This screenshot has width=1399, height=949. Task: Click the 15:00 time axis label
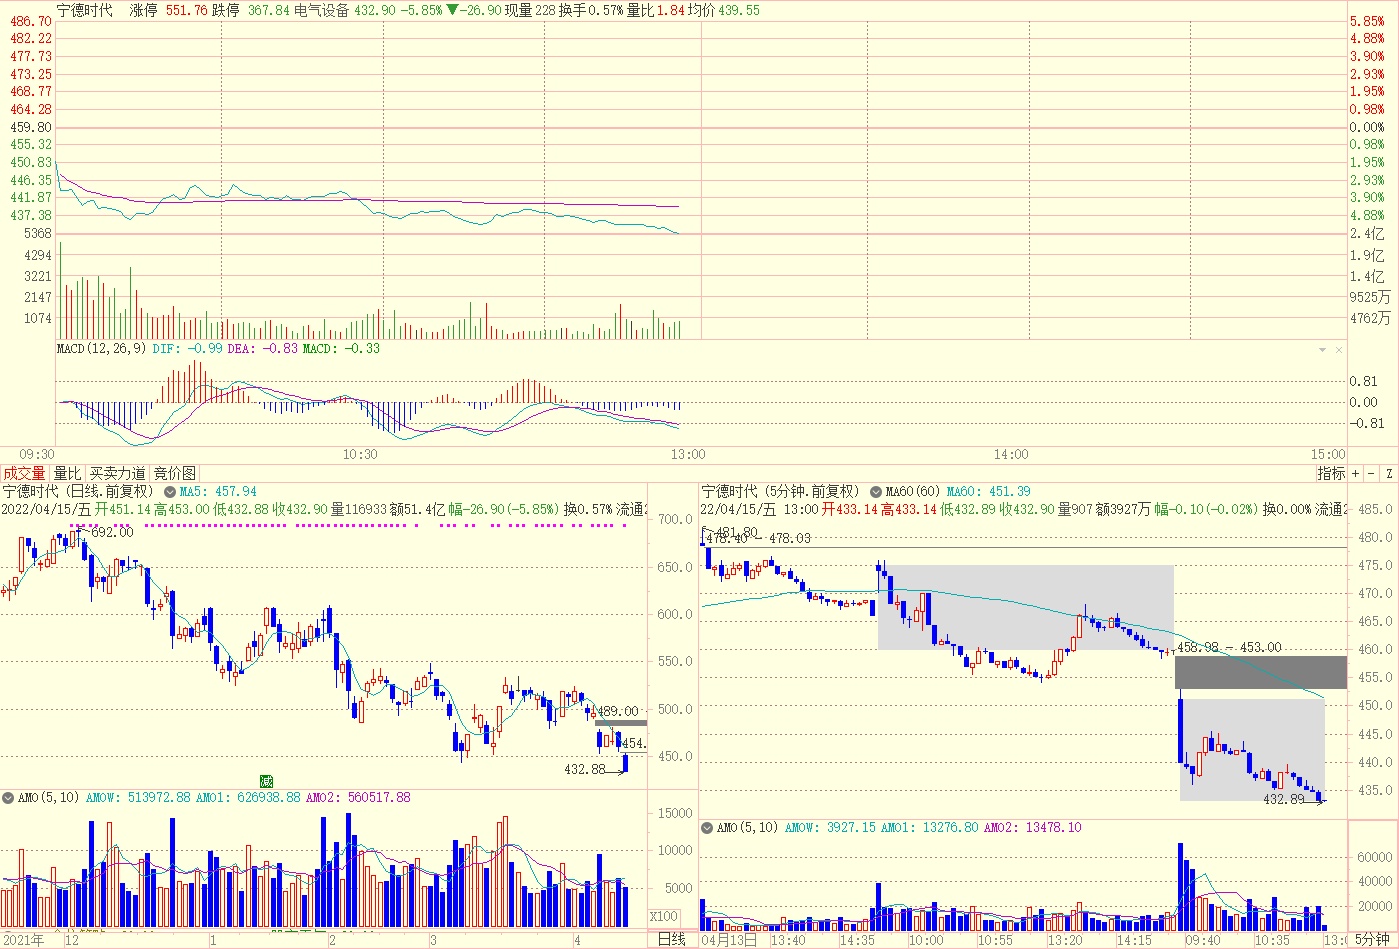(x=1329, y=454)
